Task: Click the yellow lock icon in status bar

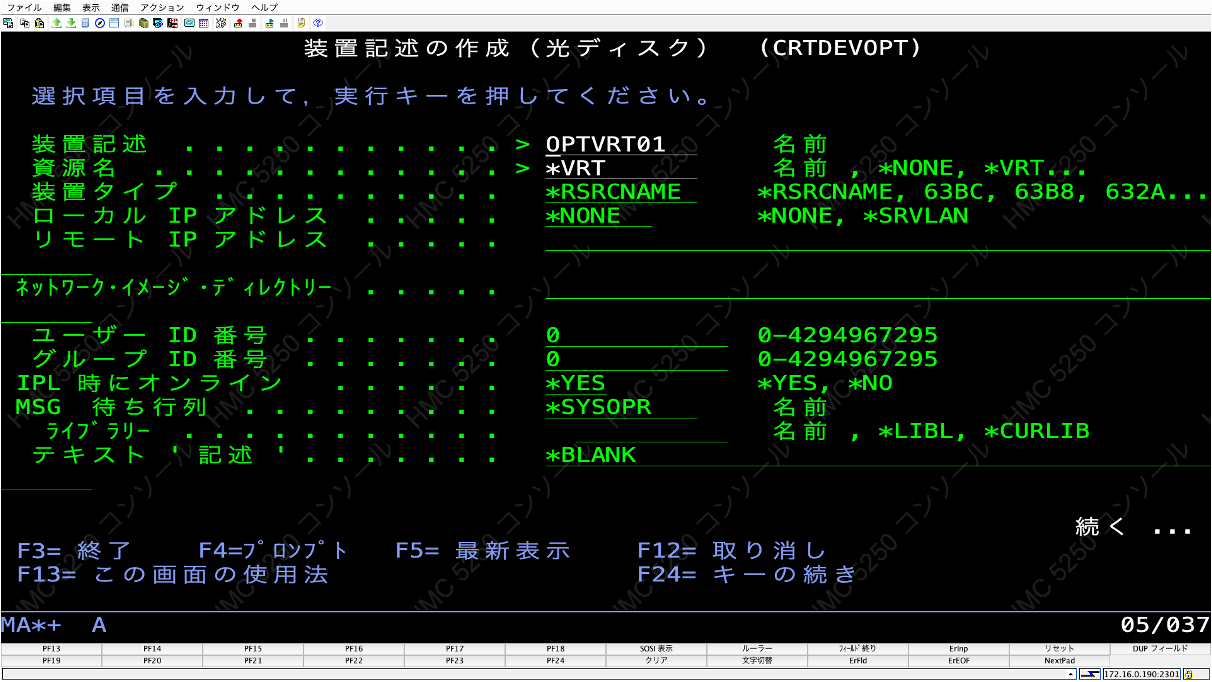Action: click(1188, 675)
